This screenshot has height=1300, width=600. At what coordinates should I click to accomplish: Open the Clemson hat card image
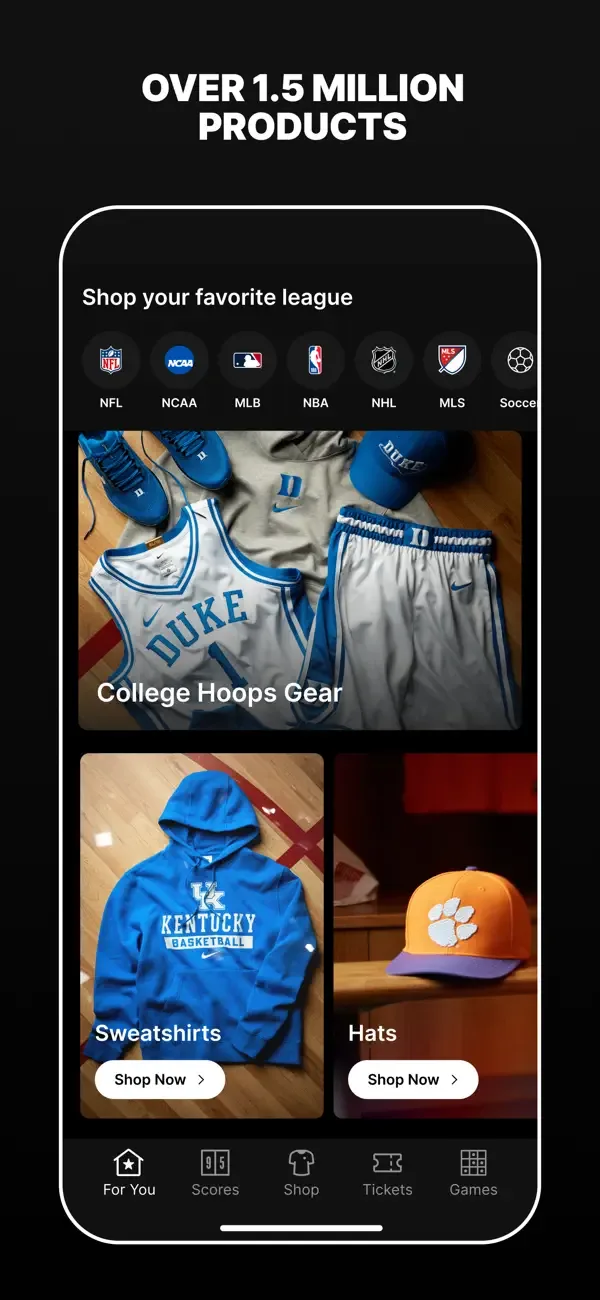click(x=436, y=935)
